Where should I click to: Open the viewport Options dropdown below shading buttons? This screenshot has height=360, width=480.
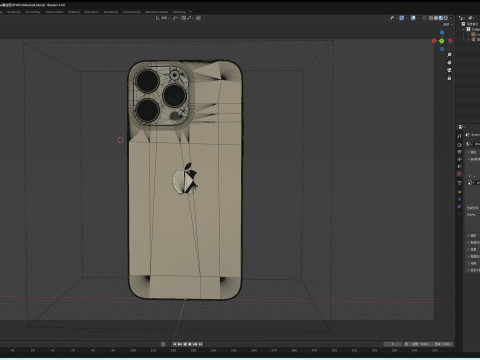448,25
